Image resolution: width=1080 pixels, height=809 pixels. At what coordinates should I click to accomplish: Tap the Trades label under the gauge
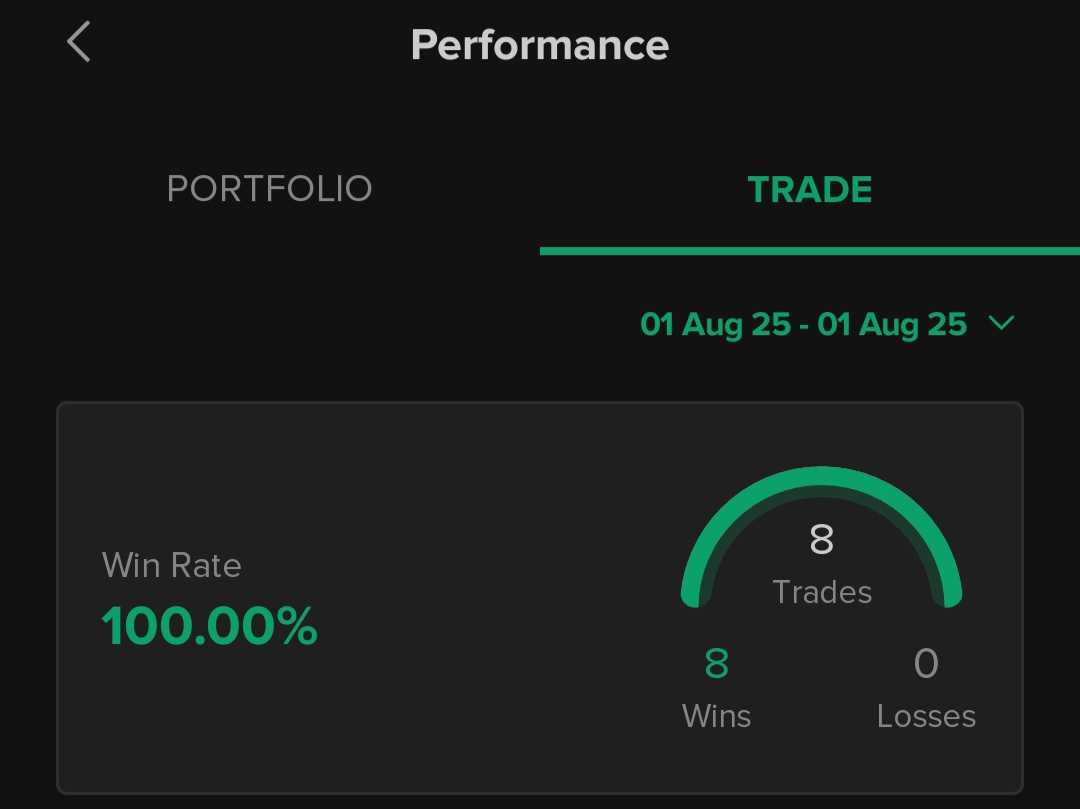[822, 592]
